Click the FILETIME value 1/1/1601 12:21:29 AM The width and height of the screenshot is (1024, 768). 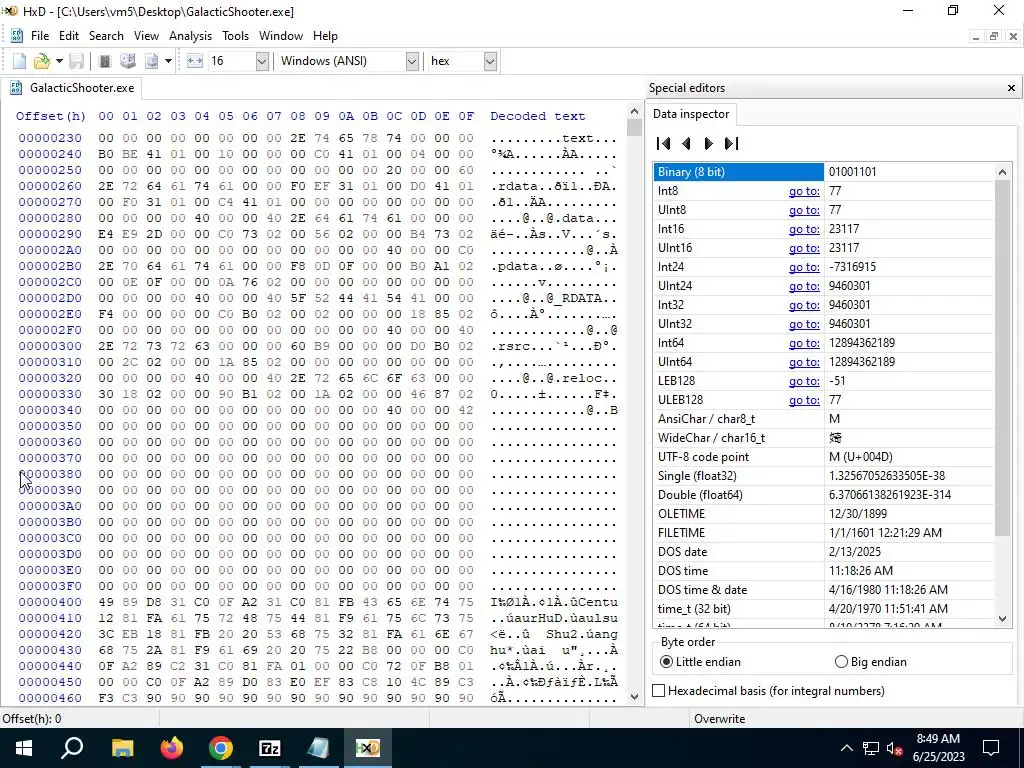click(885, 533)
